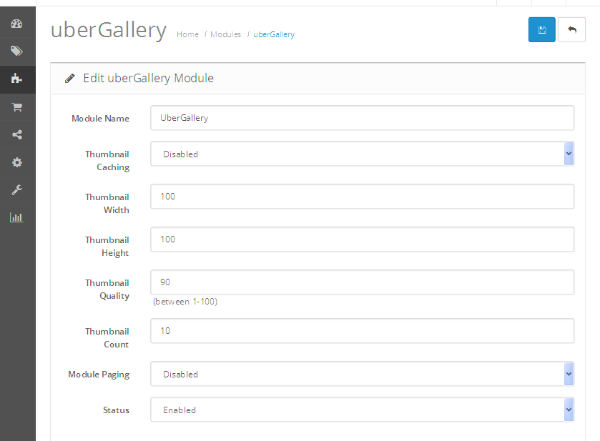Save the uberGallery module settings
Image resolution: width=600 pixels, height=441 pixels.
[541, 29]
